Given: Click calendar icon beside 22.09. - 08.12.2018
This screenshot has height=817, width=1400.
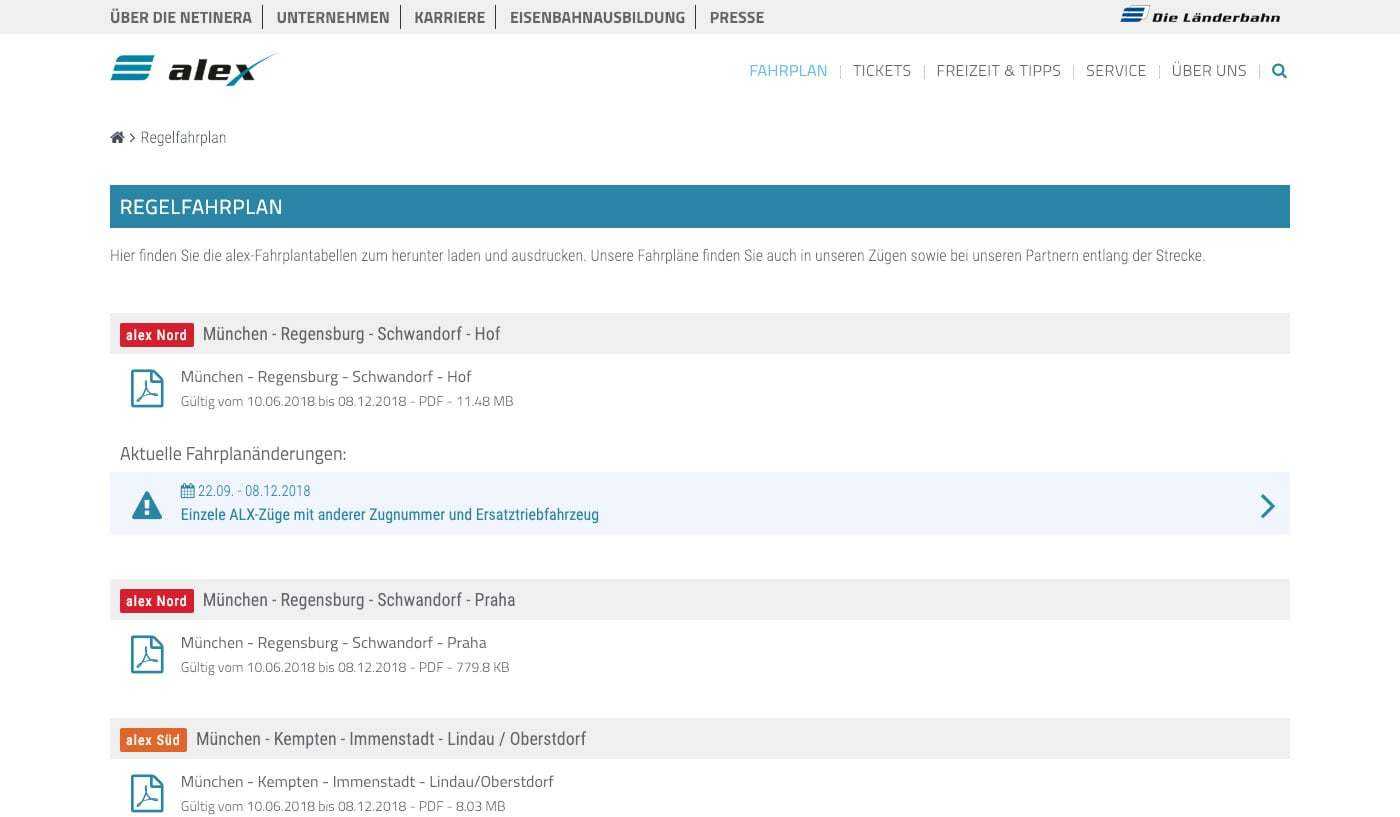Looking at the screenshot, I should (187, 491).
